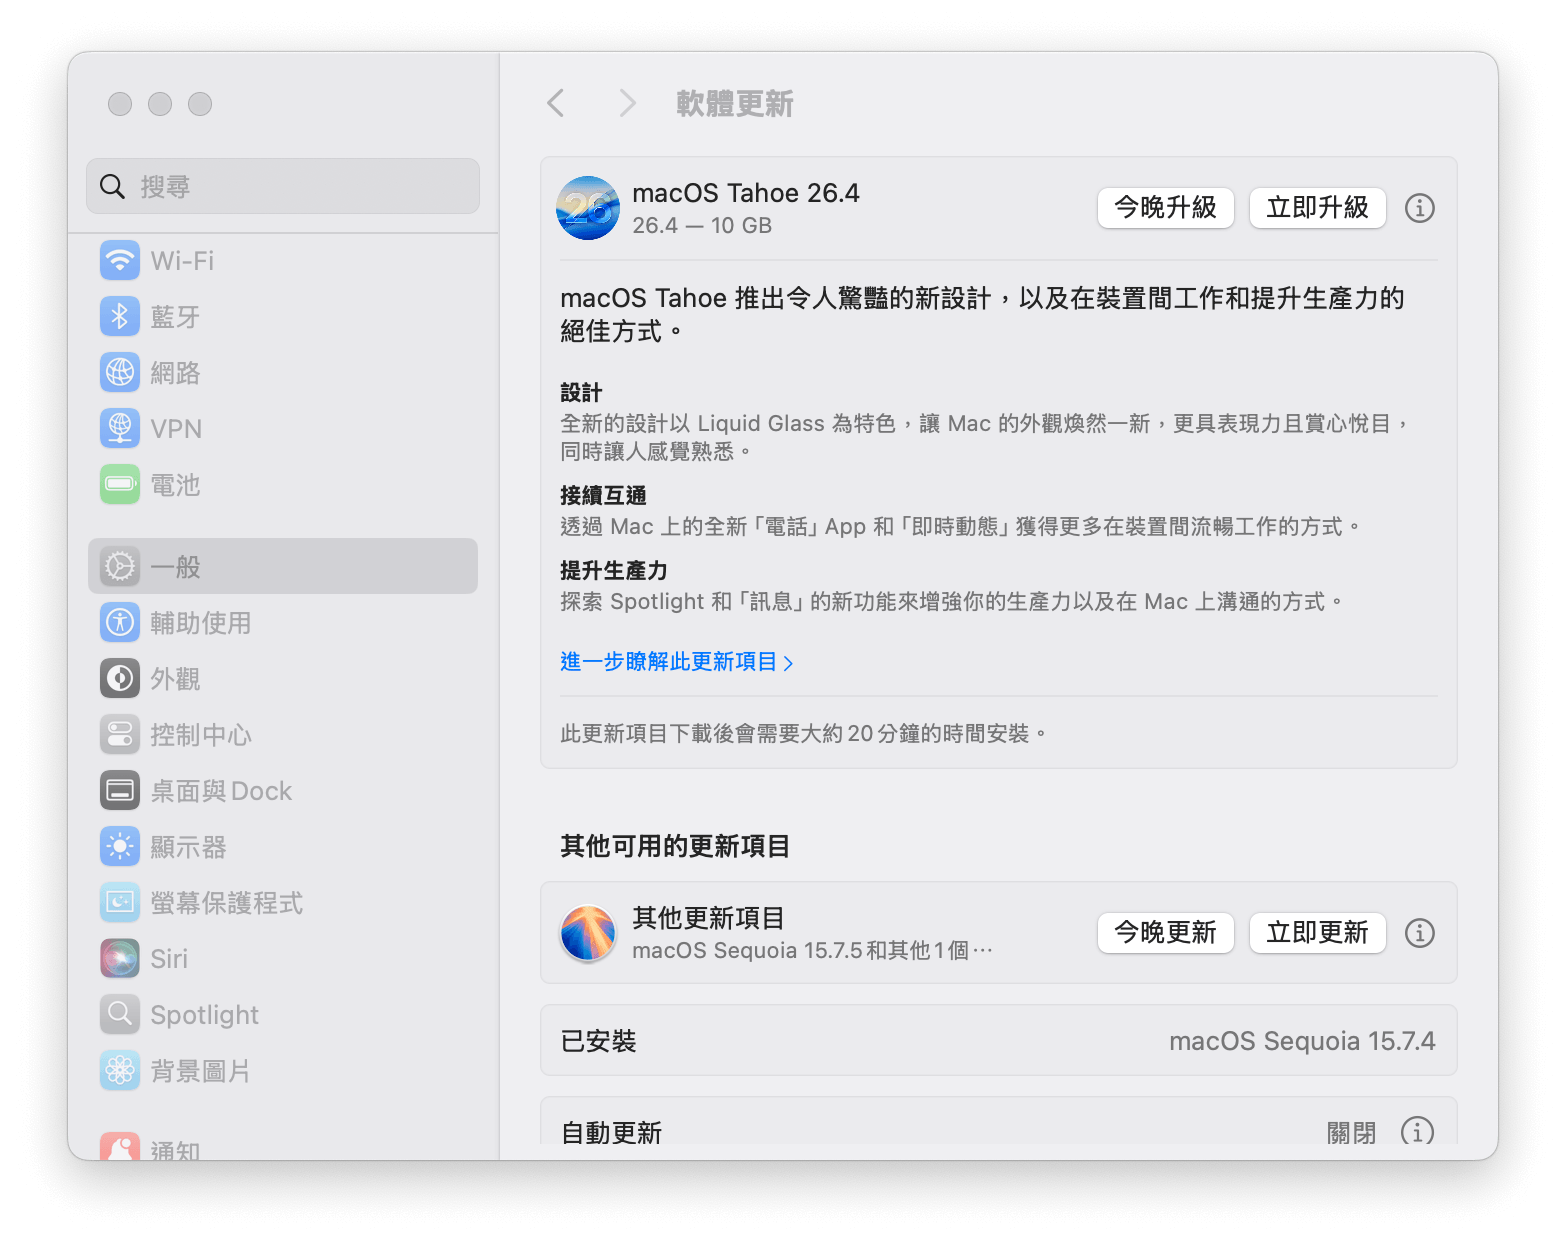Click 立即更新 button
Screen dimensions: 1566x1244
coord(1318,933)
